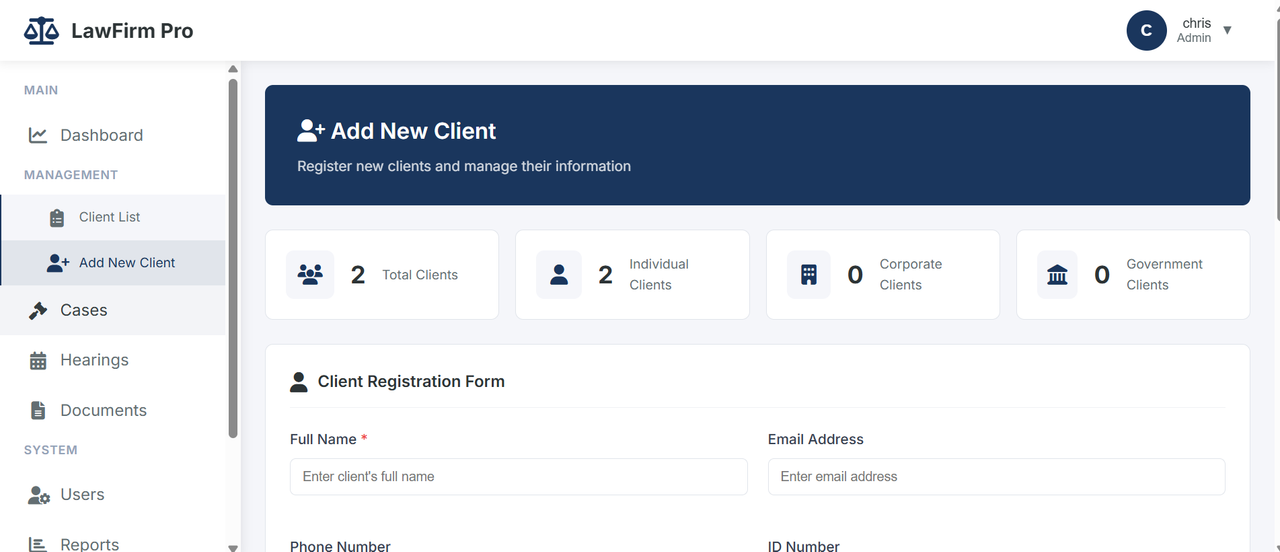Click the Individual Clients stat card
Image resolution: width=1280 pixels, height=552 pixels.
pyautogui.click(x=632, y=275)
